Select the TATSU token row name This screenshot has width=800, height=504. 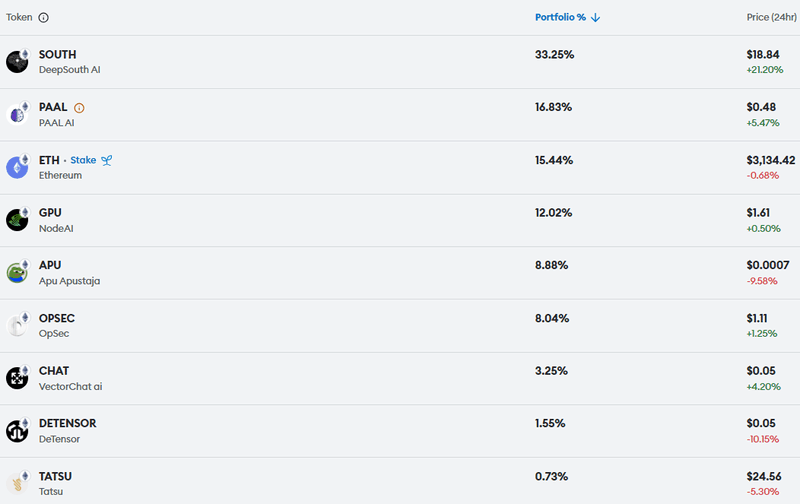tap(55, 476)
